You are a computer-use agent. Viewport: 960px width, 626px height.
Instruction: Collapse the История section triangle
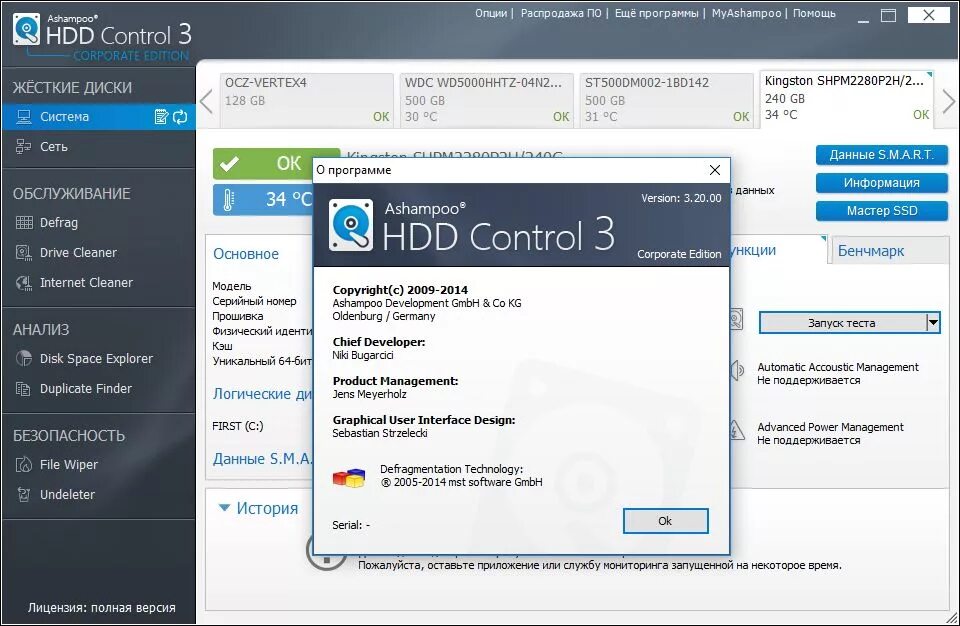click(x=224, y=508)
